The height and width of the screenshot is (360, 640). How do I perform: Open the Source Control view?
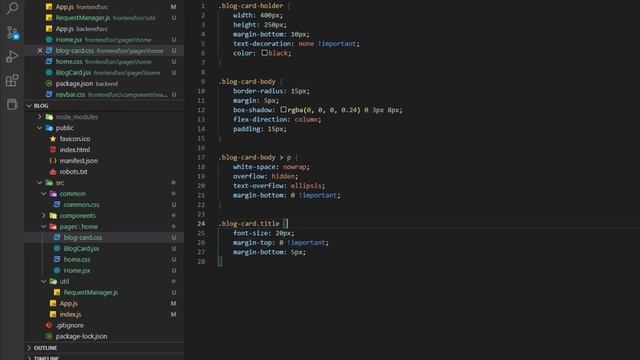click(x=12, y=32)
